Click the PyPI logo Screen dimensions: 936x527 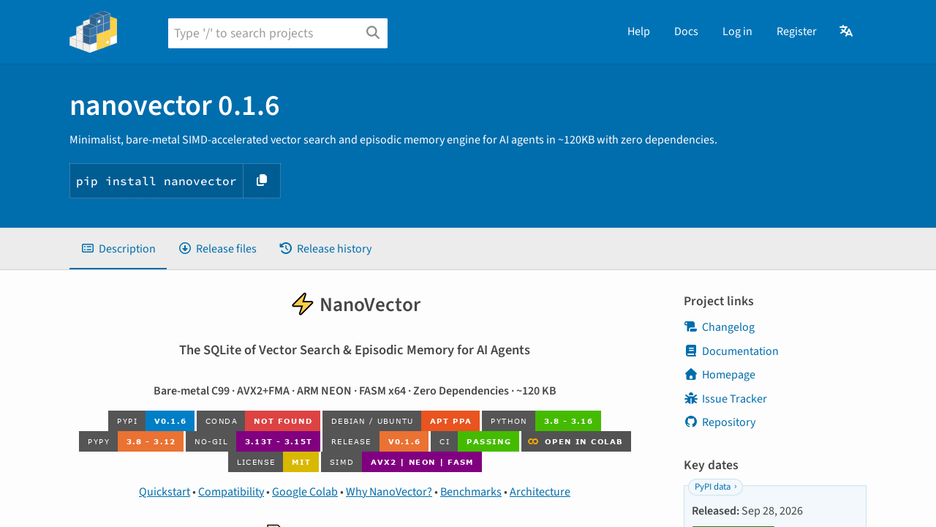(x=93, y=32)
